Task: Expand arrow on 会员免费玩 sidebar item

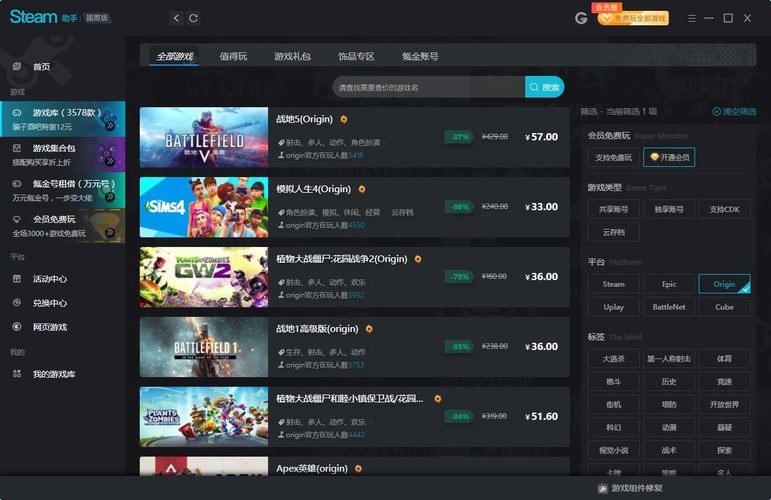Action: click(110, 232)
